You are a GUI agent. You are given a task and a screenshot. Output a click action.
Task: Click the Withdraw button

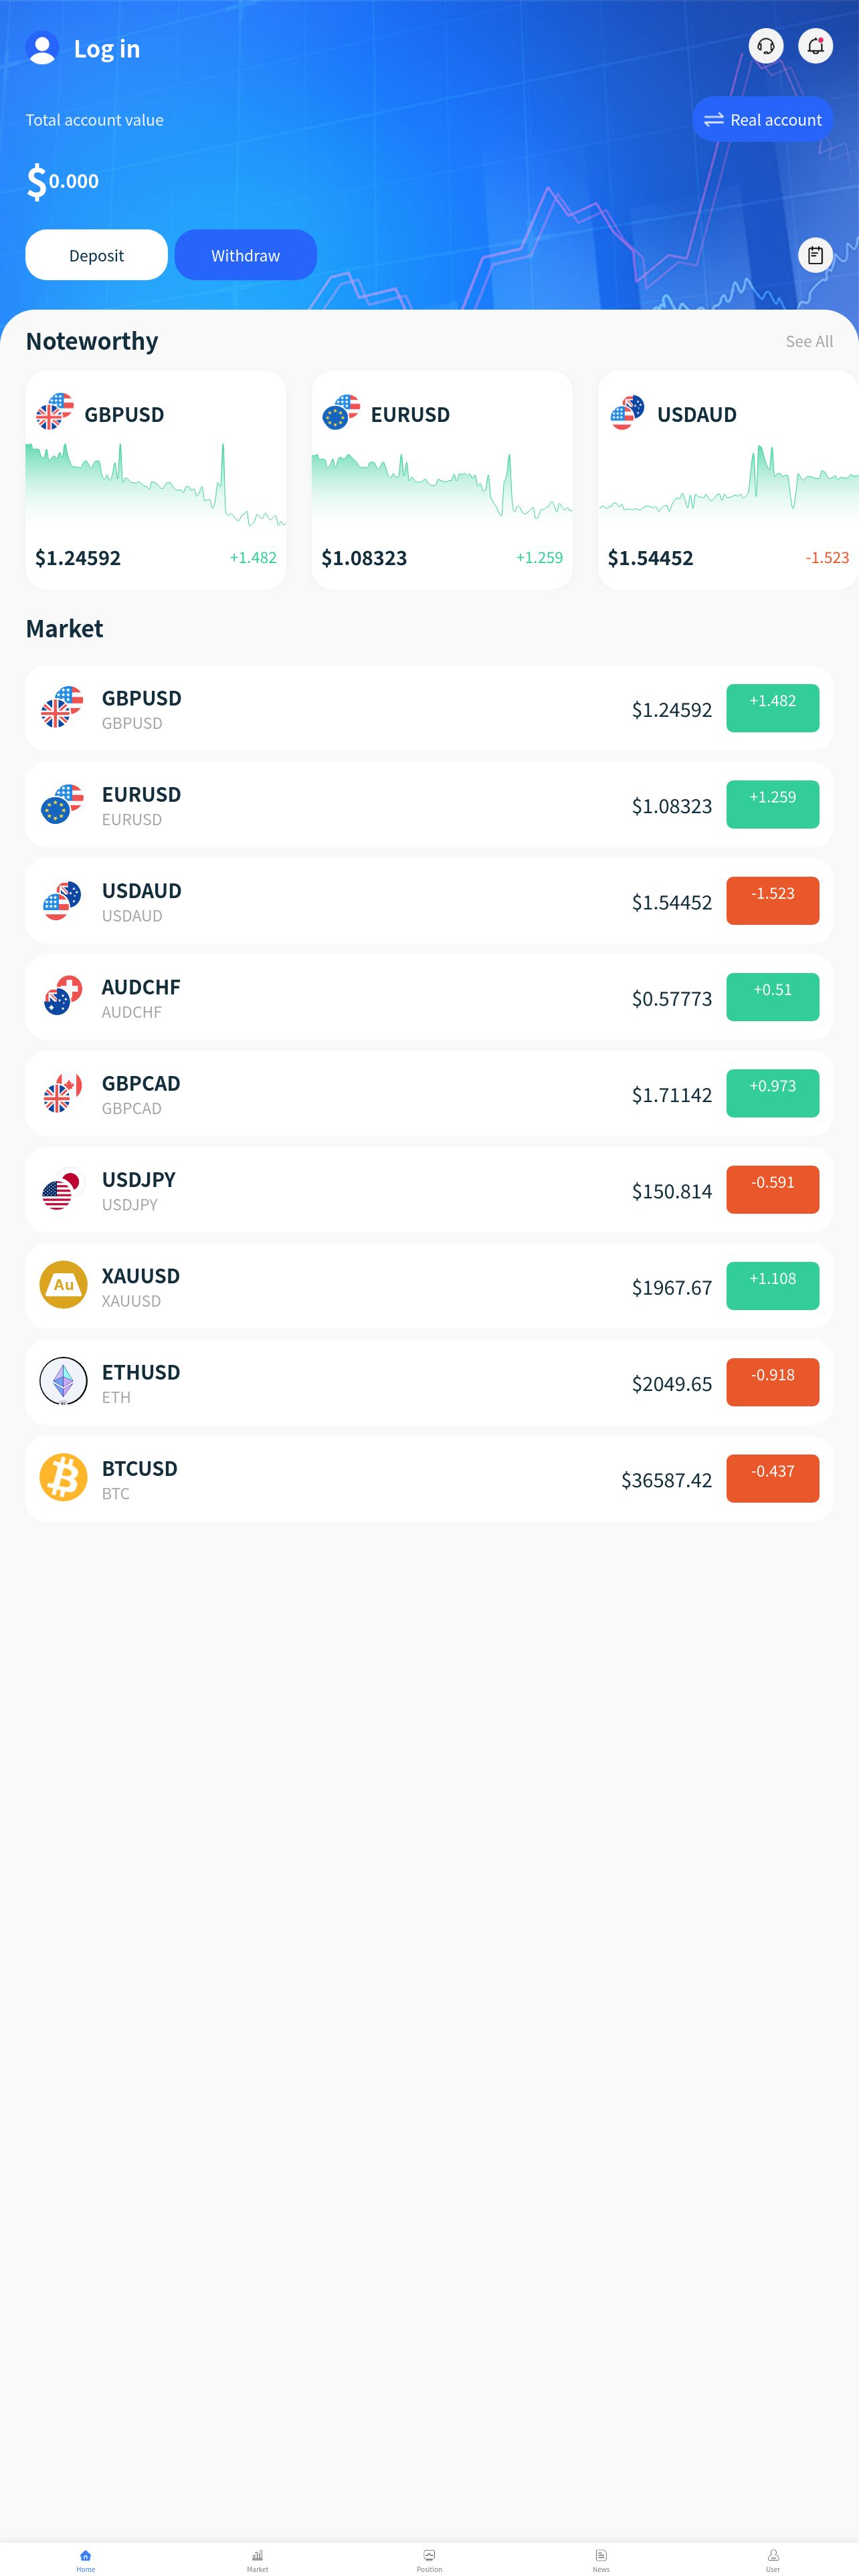click(x=246, y=255)
